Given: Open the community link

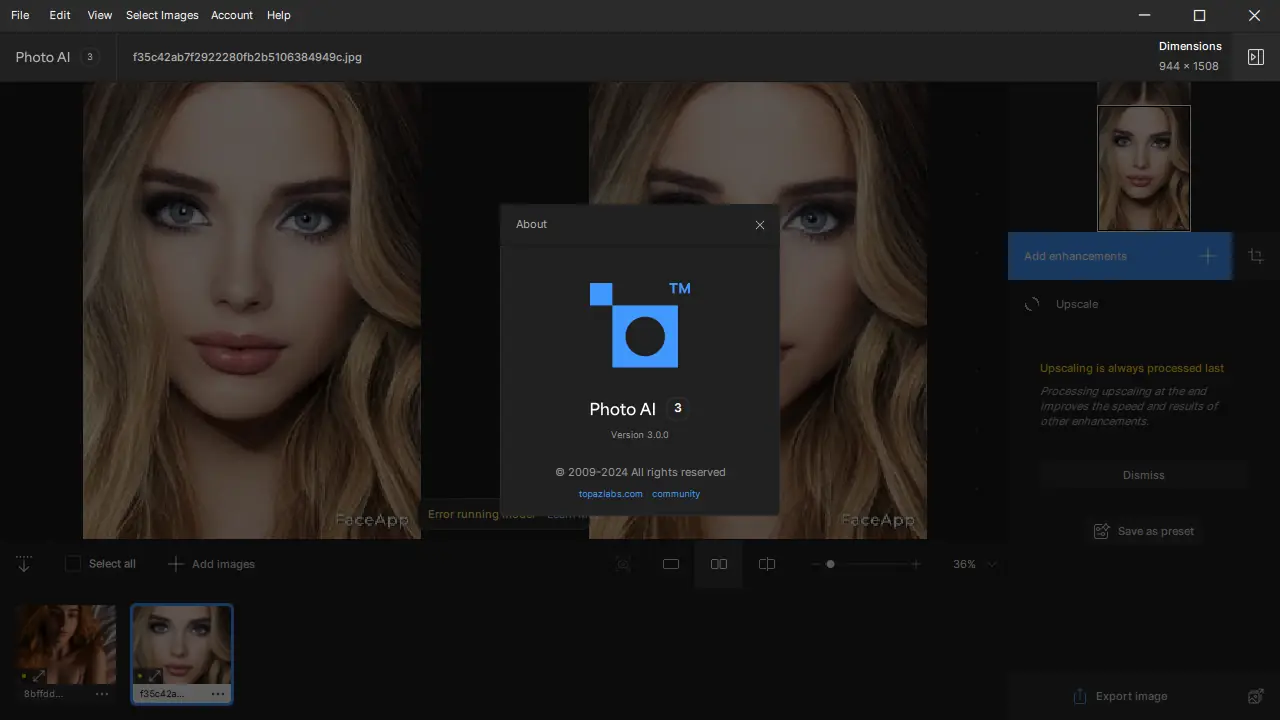Looking at the screenshot, I should (x=676, y=494).
